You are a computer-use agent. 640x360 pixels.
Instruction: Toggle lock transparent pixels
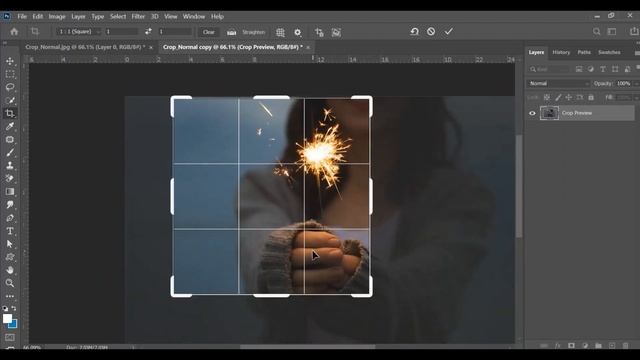547,98
